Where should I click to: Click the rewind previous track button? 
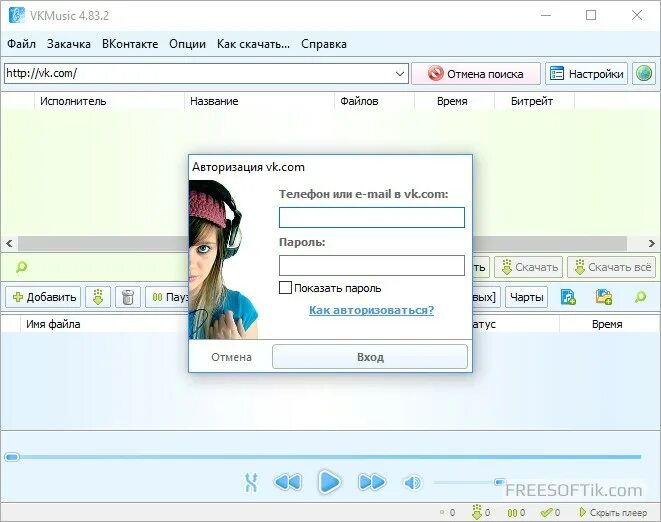288,482
